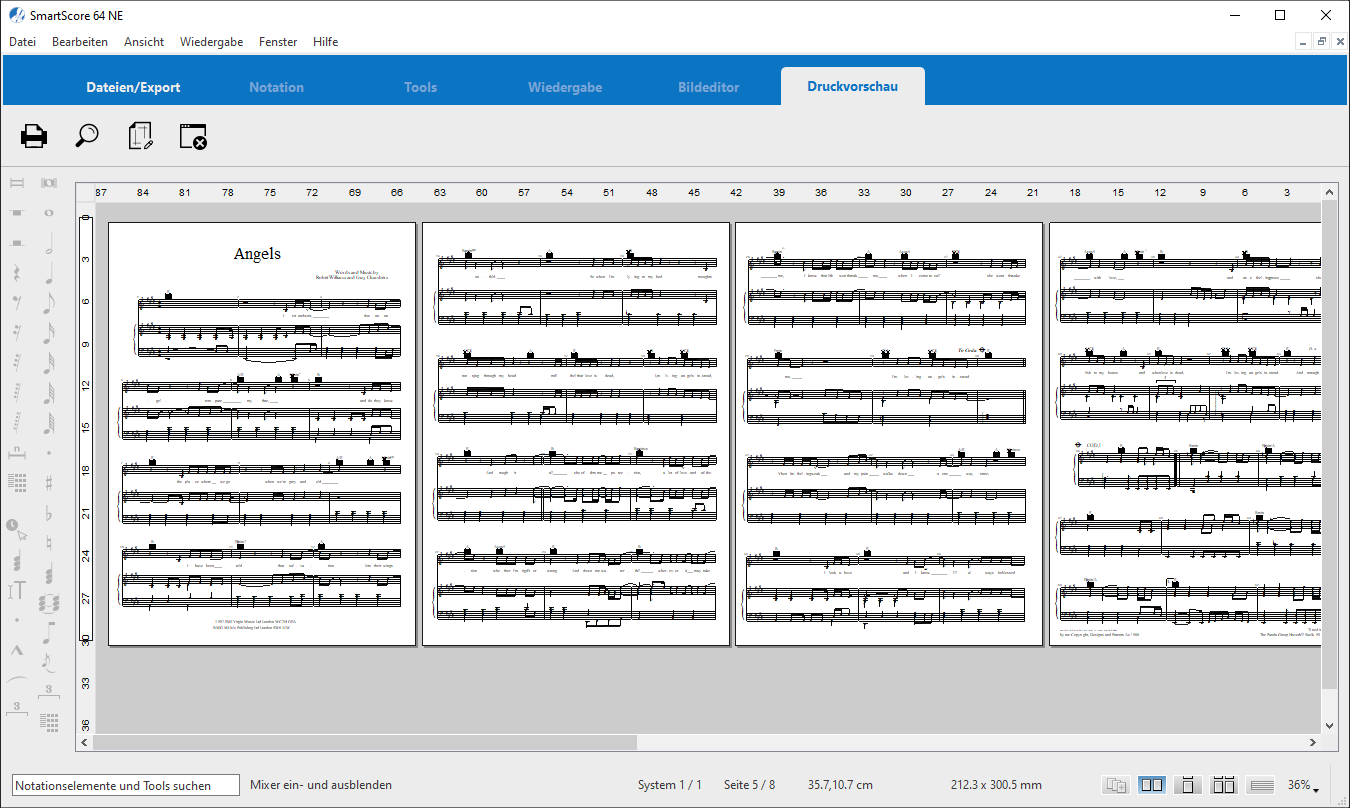1350x808 pixels.
Task: Open the page layout edit icon
Action: pyautogui.click(x=141, y=136)
